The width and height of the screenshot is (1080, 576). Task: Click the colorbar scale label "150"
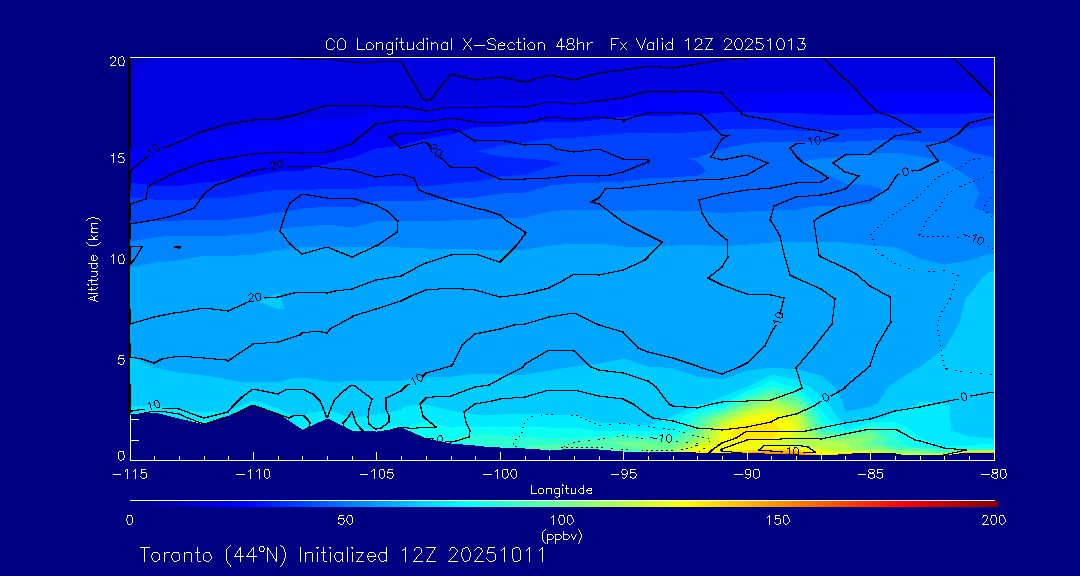point(778,521)
